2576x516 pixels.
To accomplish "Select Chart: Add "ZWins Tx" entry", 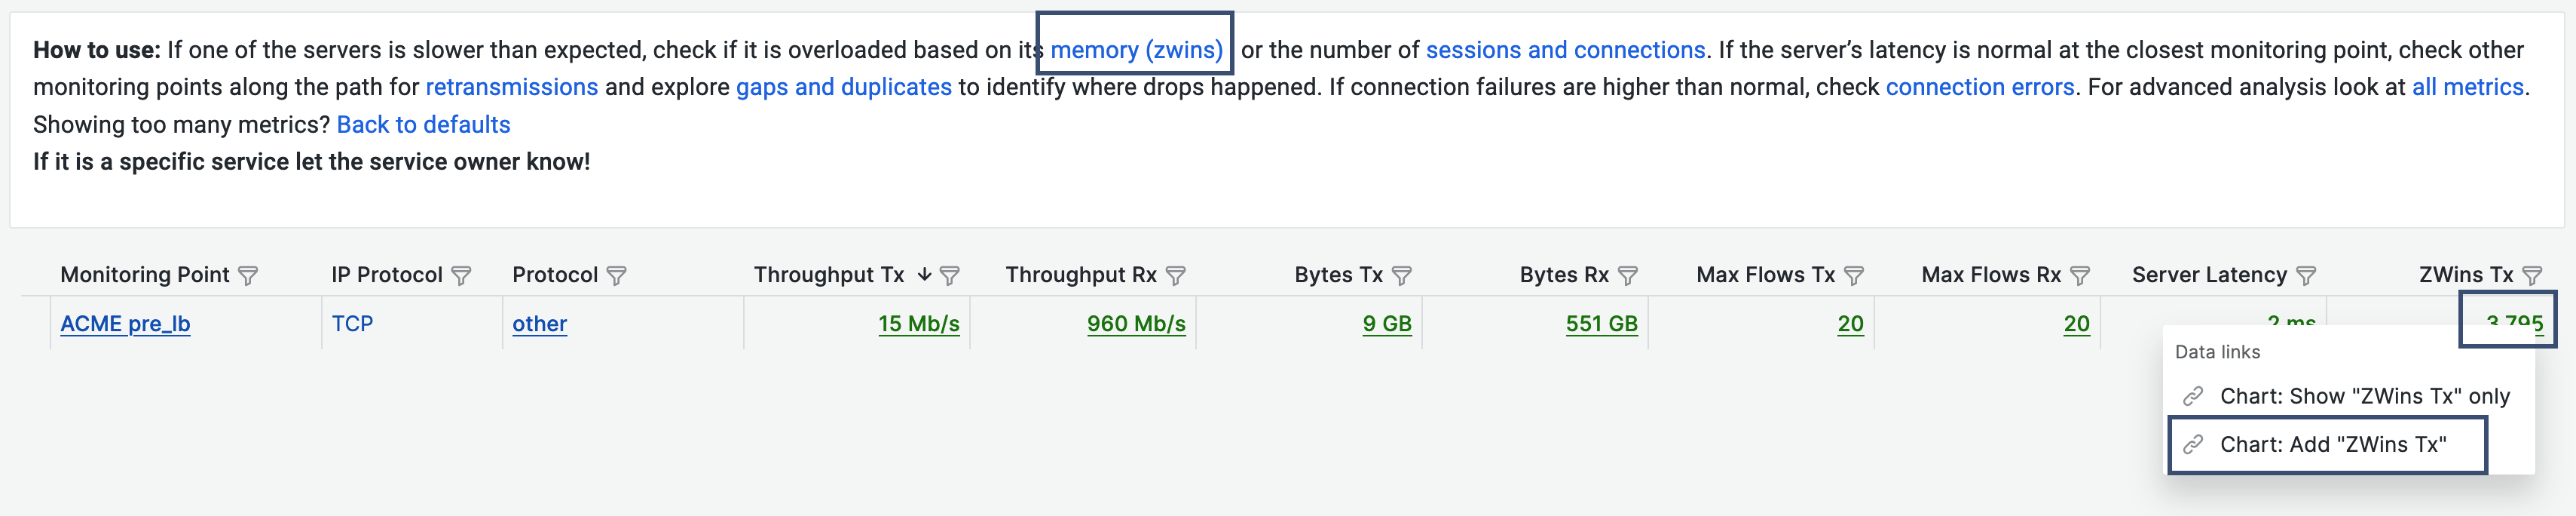I will click(2327, 445).
